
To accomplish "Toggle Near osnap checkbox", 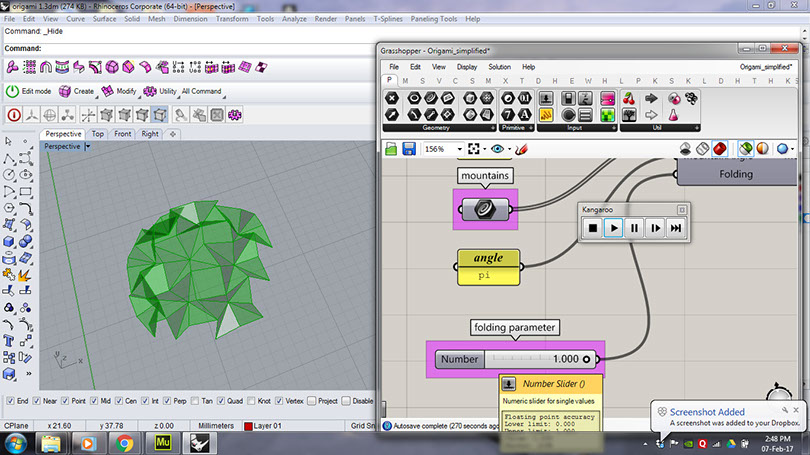I will tap(37, 401).
